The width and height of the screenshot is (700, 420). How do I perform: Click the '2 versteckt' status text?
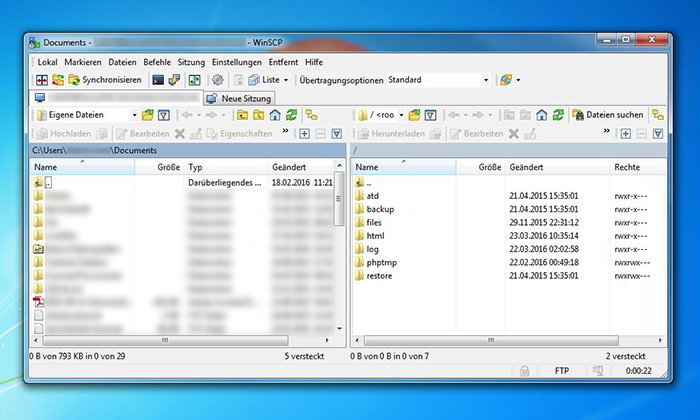[625, 356]
